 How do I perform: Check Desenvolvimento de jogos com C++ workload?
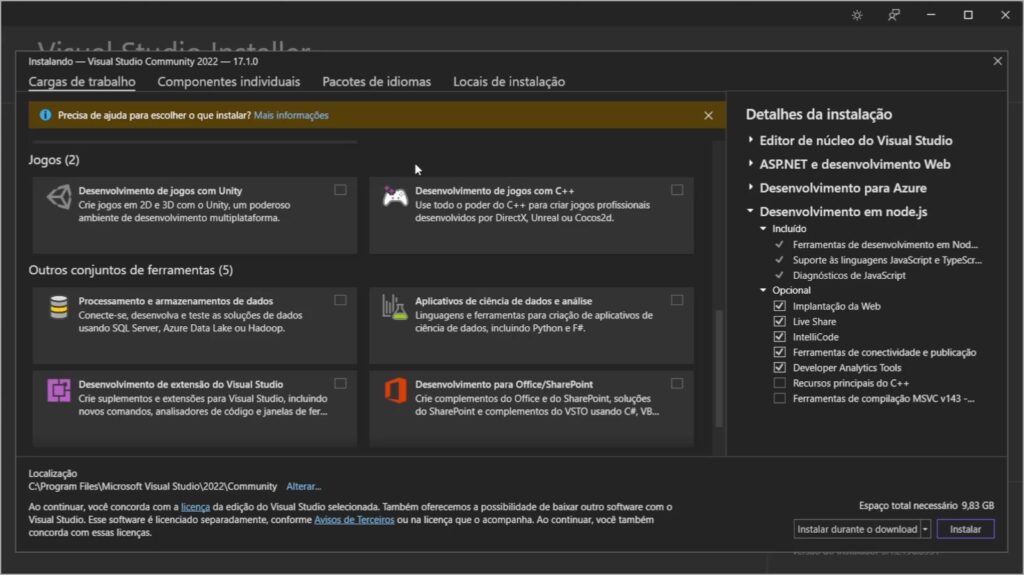(x=677, y=190)
